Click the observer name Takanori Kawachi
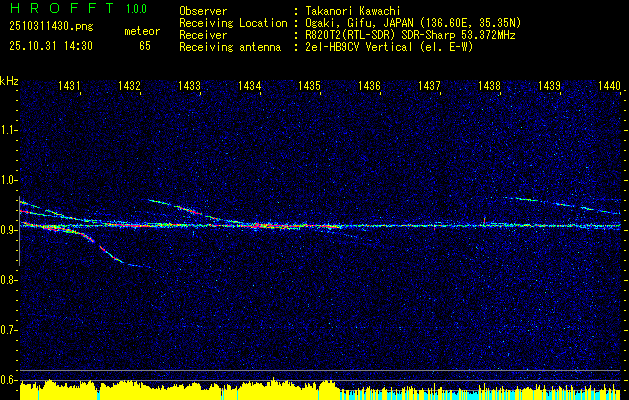 click(x=352, y=11)
